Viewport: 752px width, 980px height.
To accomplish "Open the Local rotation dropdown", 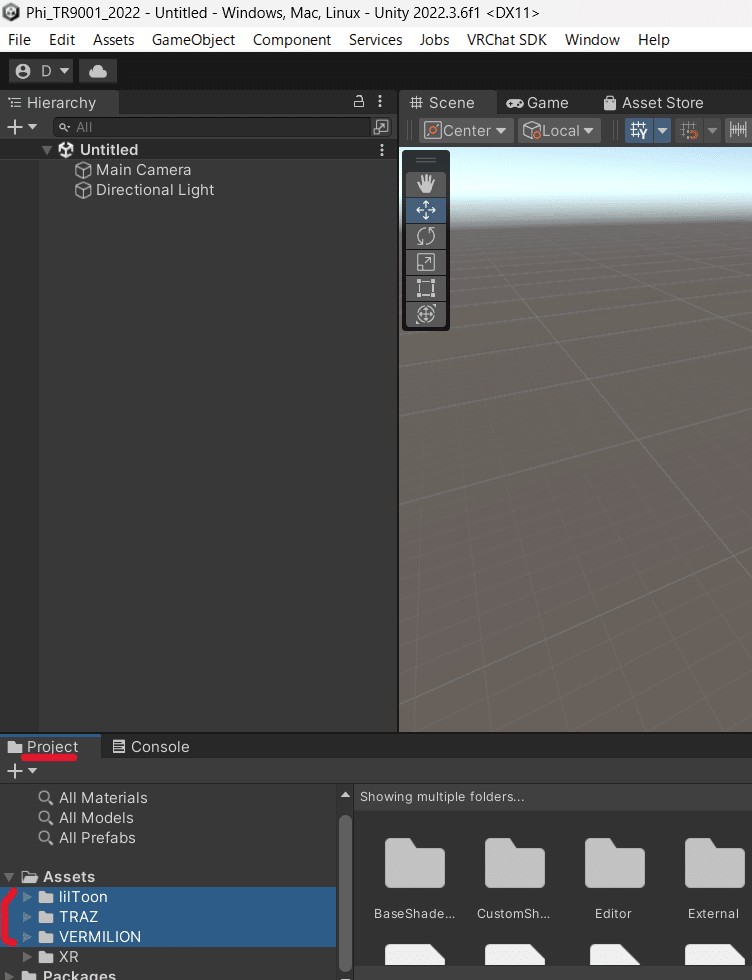I will (559, 131).
